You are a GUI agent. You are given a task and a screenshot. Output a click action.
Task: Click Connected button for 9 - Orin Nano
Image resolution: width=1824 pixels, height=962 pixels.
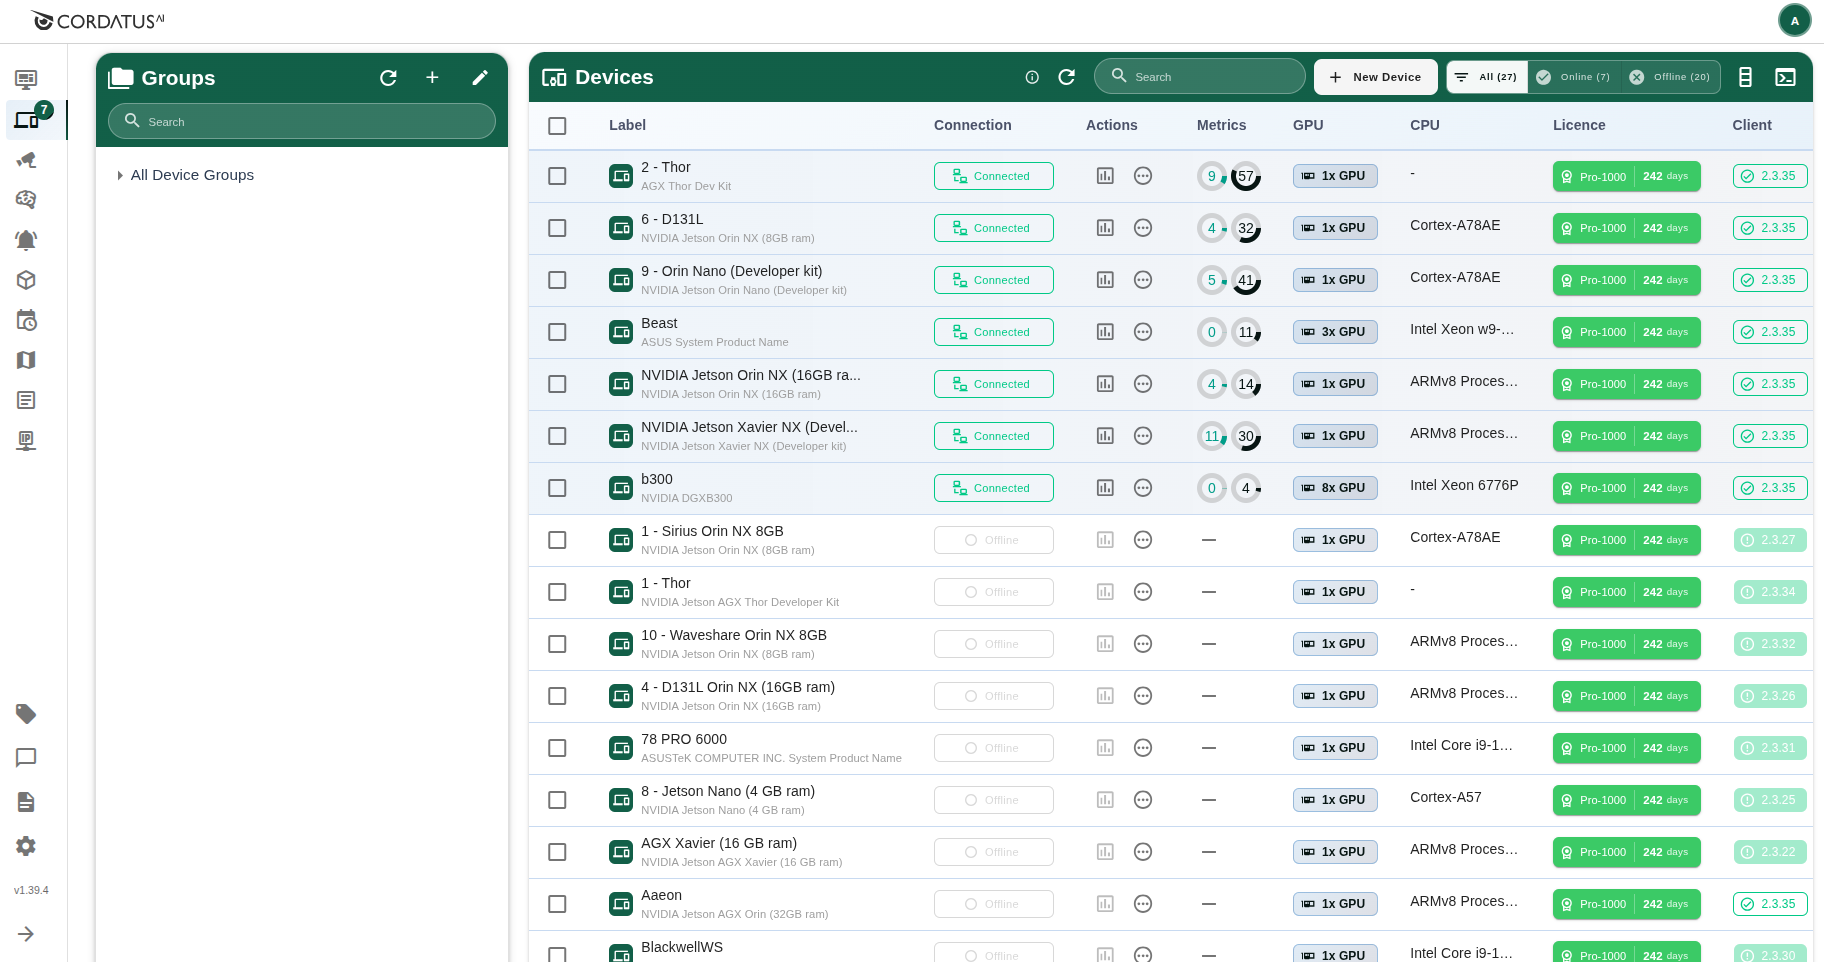tap(993, 280)
